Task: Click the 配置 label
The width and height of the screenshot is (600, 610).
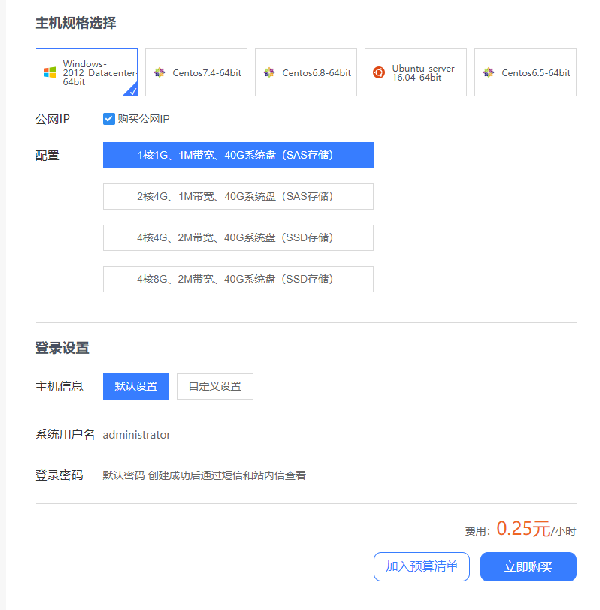Action: pyautogui.click(x=47, y=156)
